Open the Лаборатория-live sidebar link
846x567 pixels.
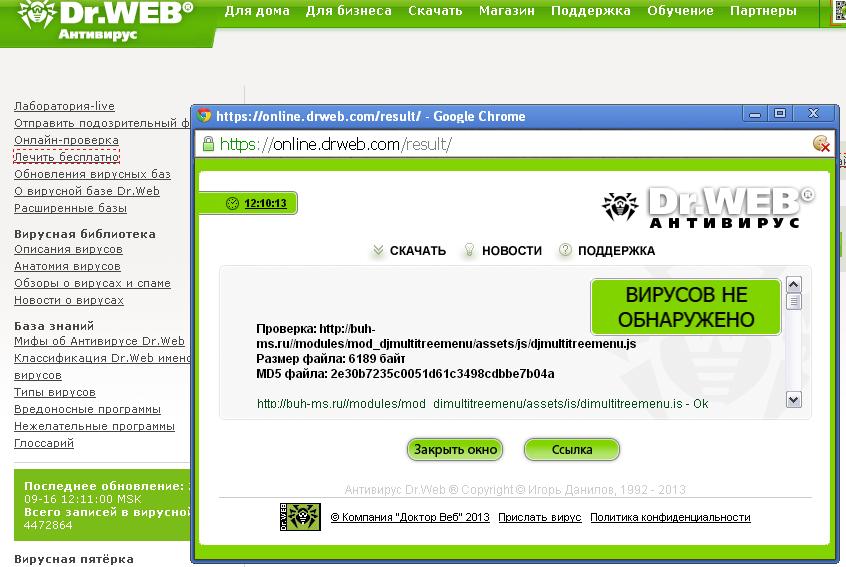[x=64, y=106]
